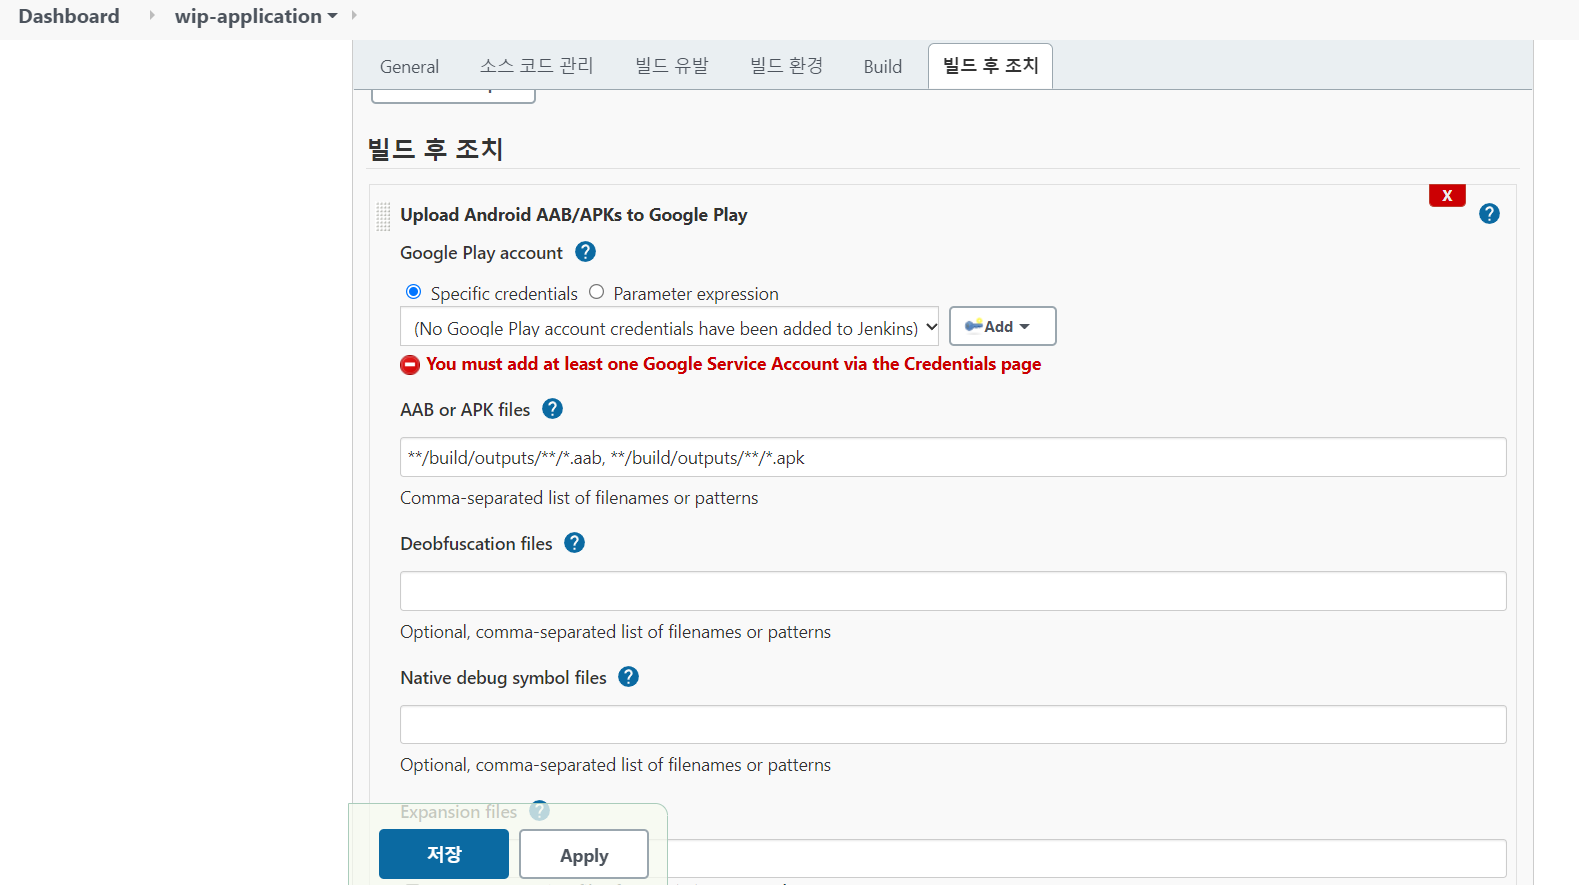Focus the Expansion files input field
1579x885 pixels.
click(x=1086, y=858)
